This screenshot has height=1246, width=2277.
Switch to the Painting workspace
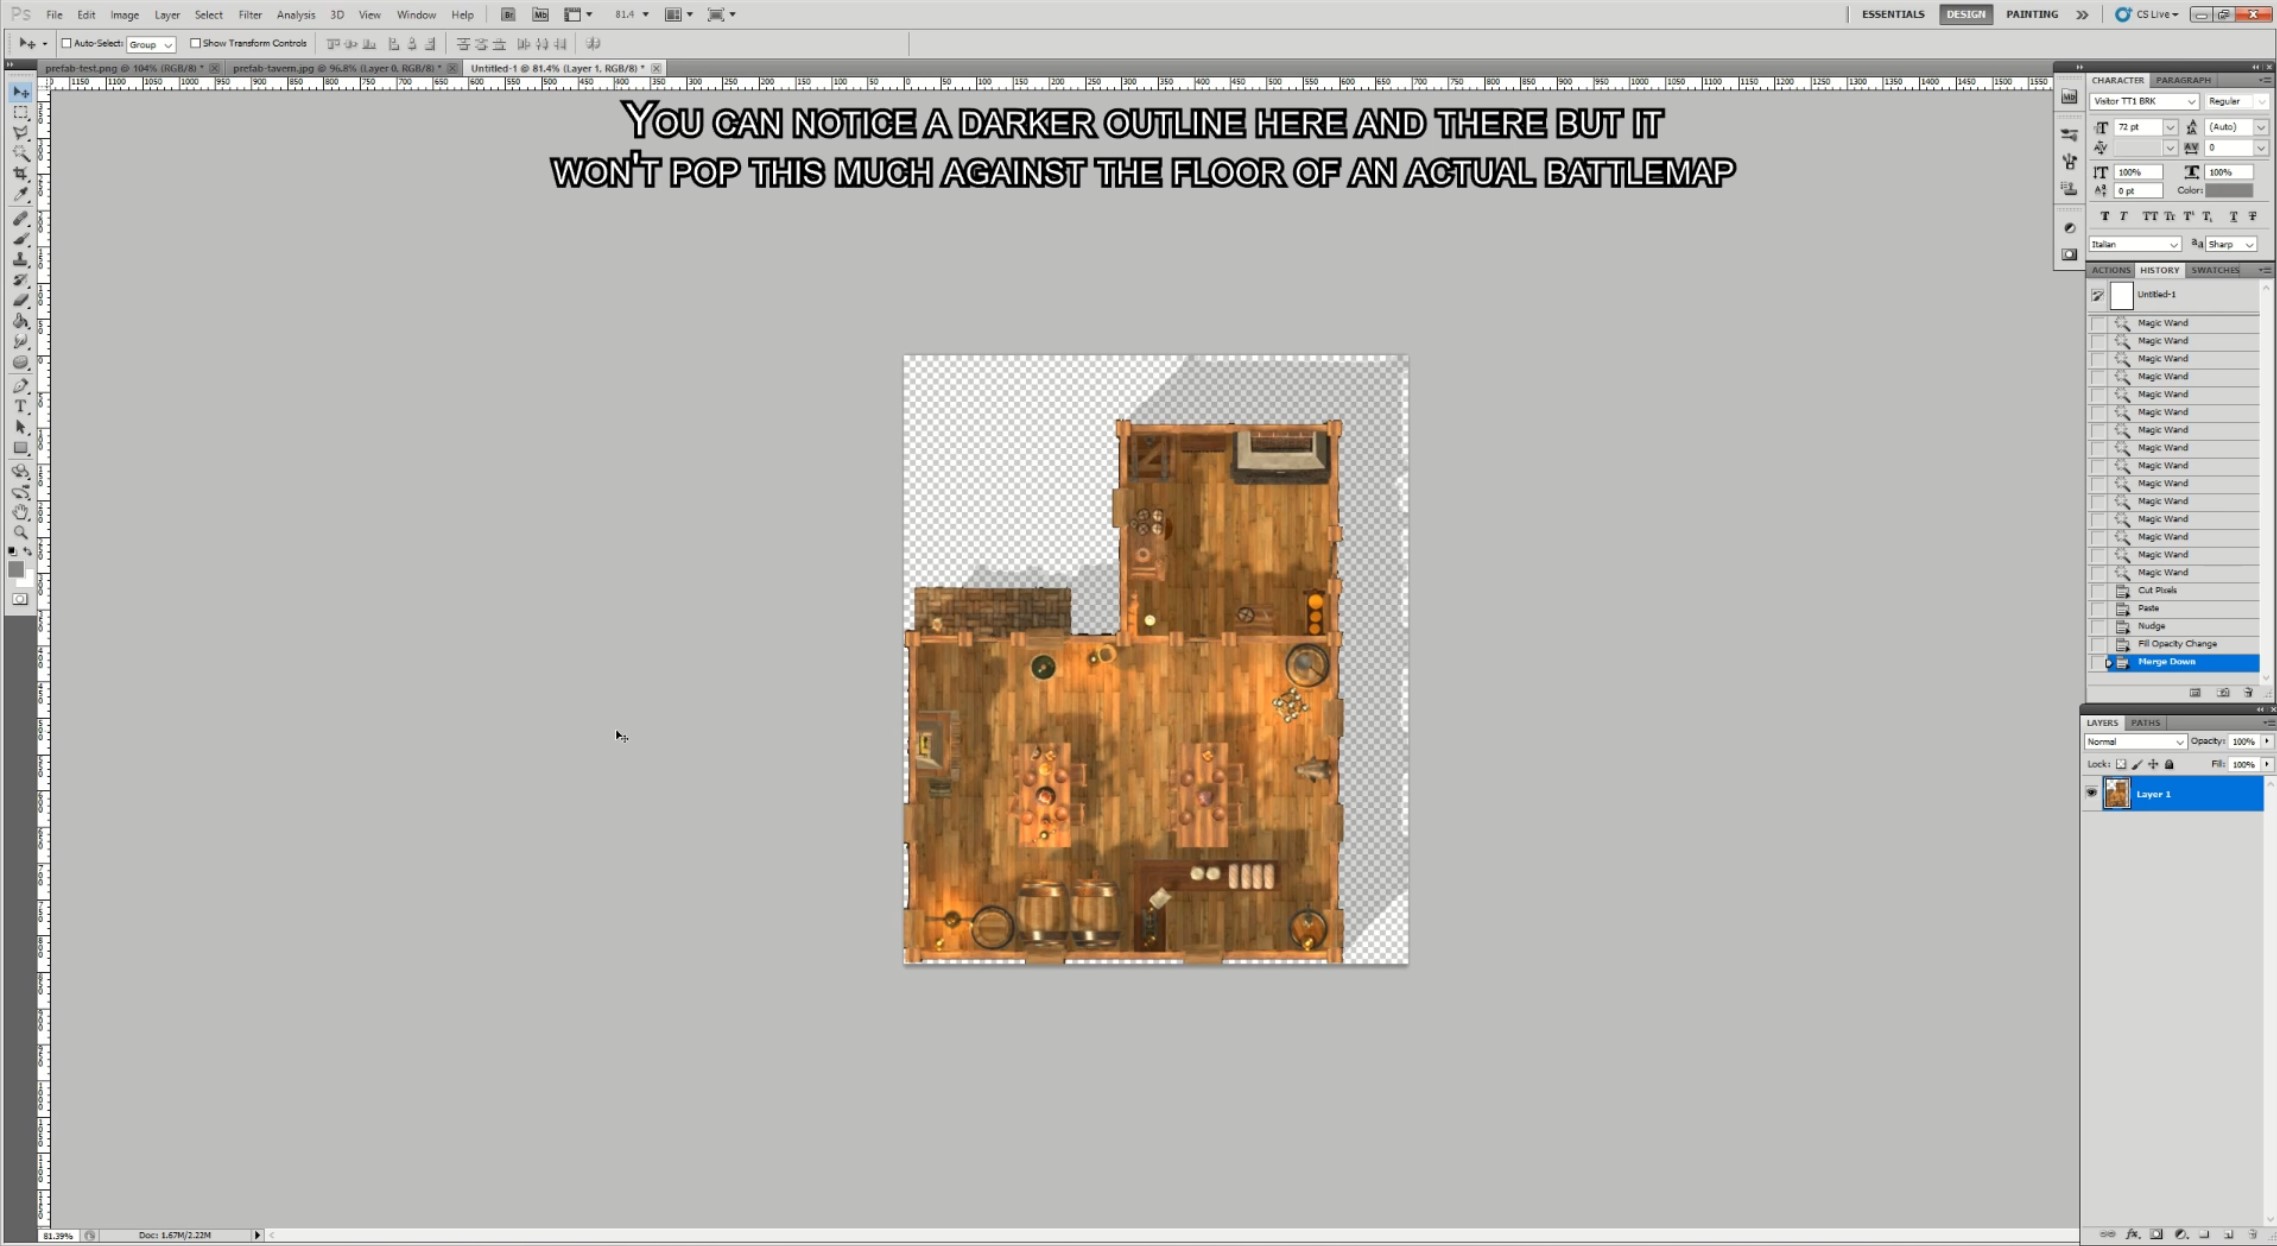tap(2031, 14)
